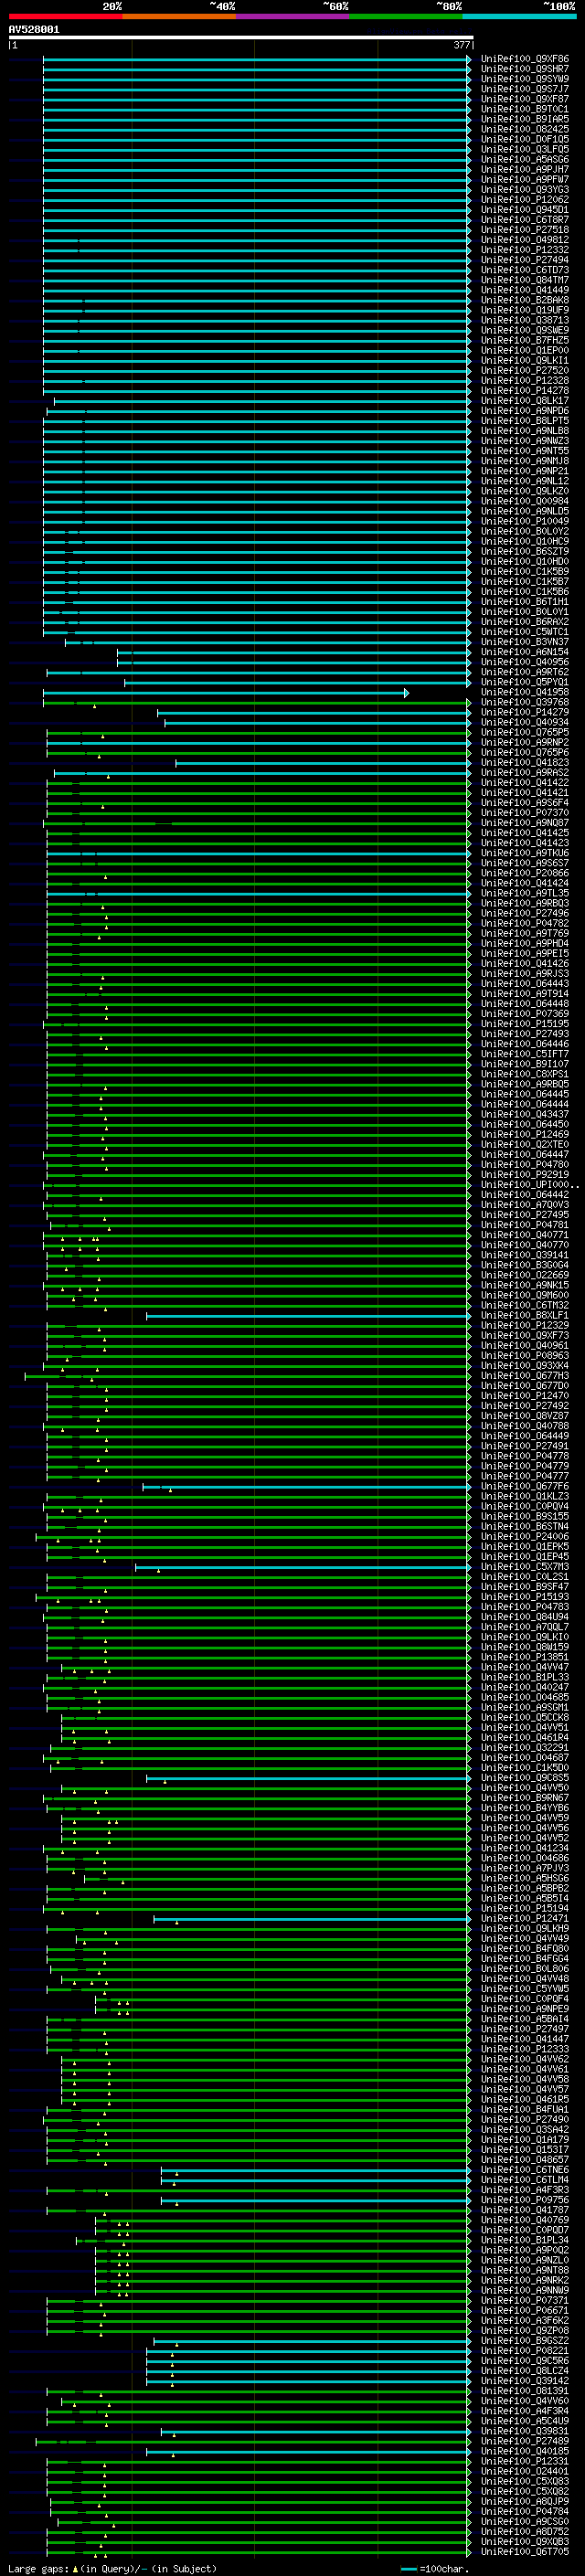Select hit UniRef100_B8XLF1

tap(524, 1315)
